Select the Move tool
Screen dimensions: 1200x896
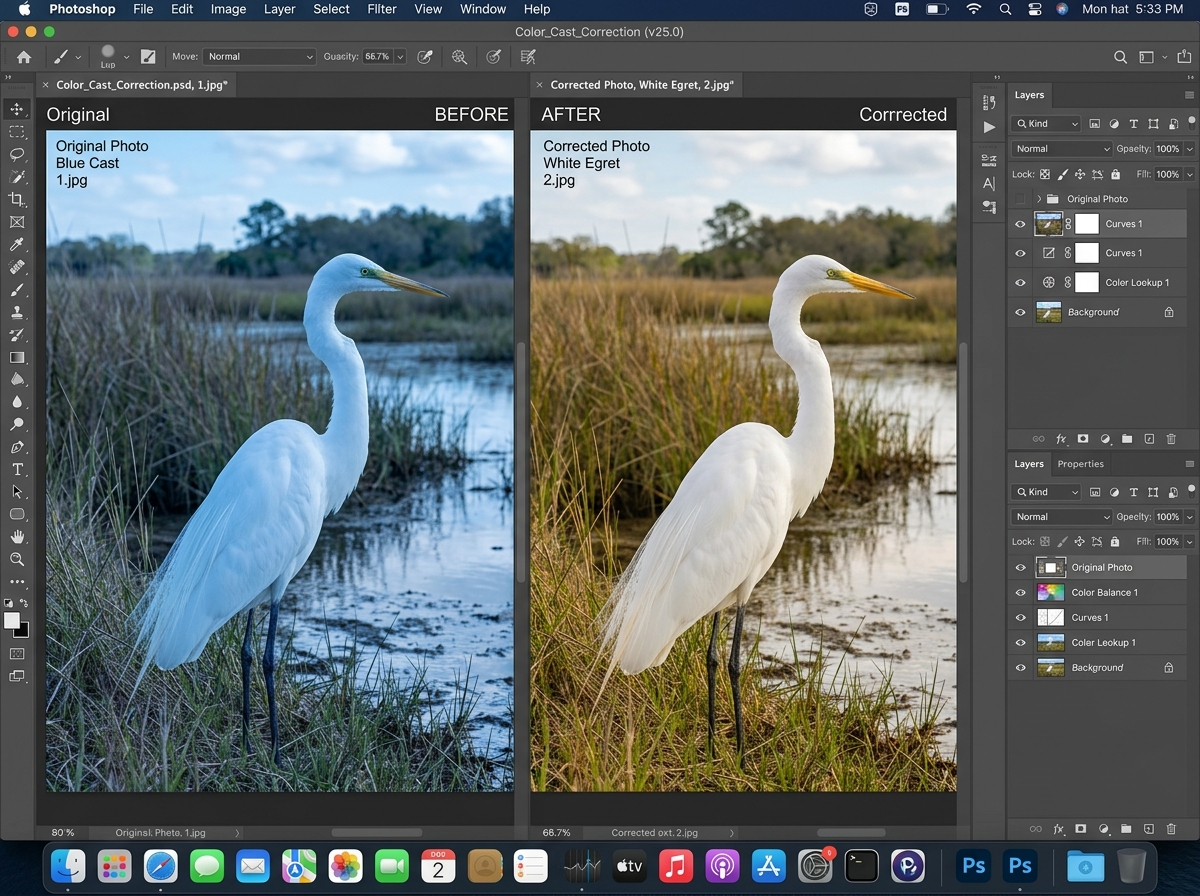click(16, 110)
